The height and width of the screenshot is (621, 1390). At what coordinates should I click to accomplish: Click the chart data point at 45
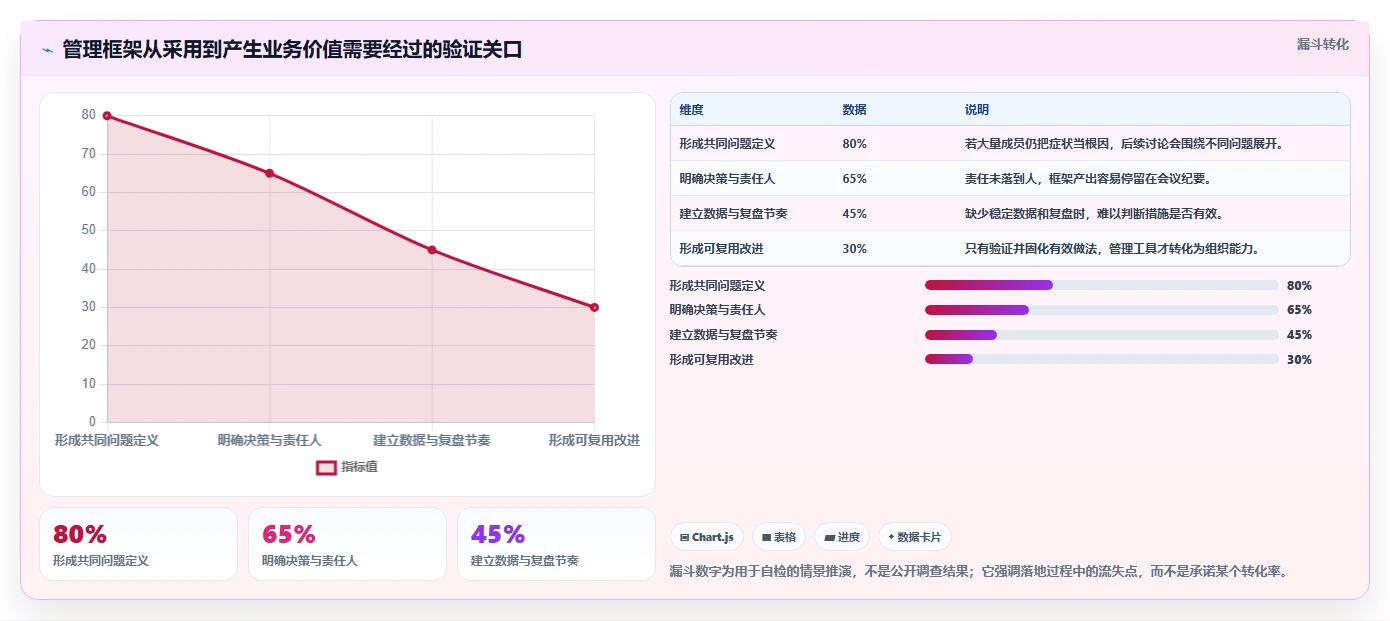click(x=432, y=250)
